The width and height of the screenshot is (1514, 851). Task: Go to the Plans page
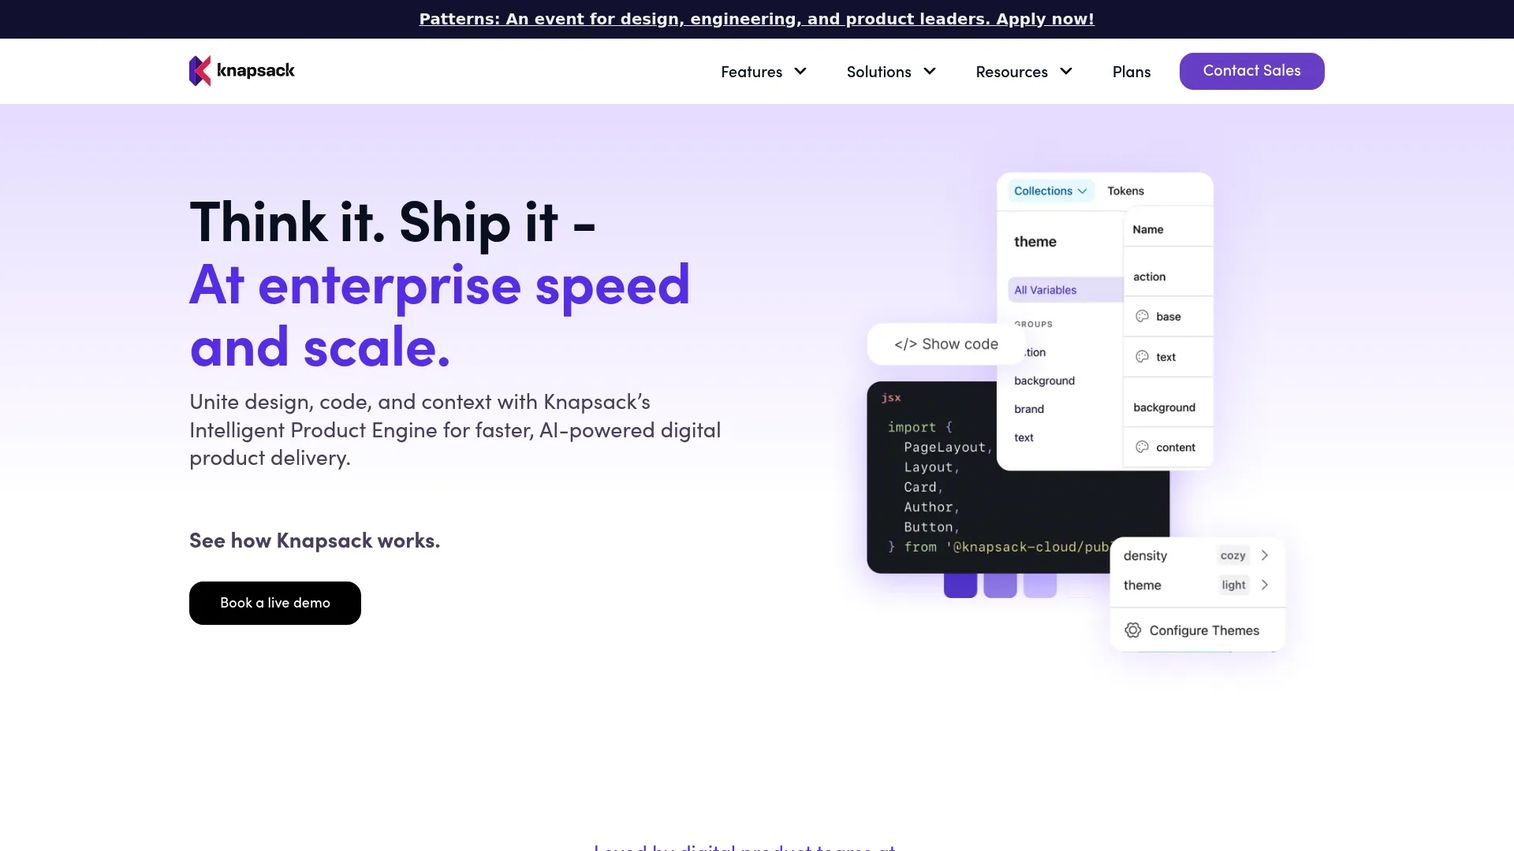point(1132,72)
